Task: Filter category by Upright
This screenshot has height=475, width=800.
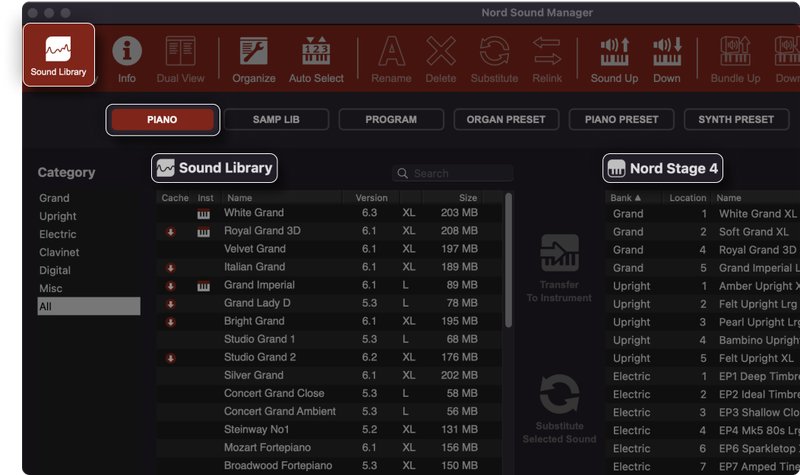Action: [x=58, y=216]
